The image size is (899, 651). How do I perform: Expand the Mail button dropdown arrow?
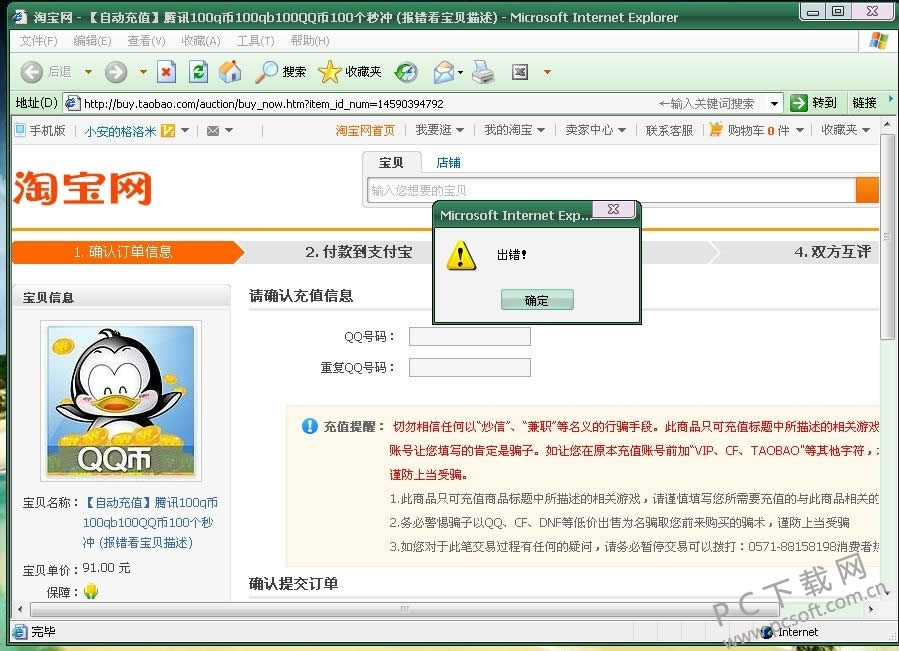point(460,72)
